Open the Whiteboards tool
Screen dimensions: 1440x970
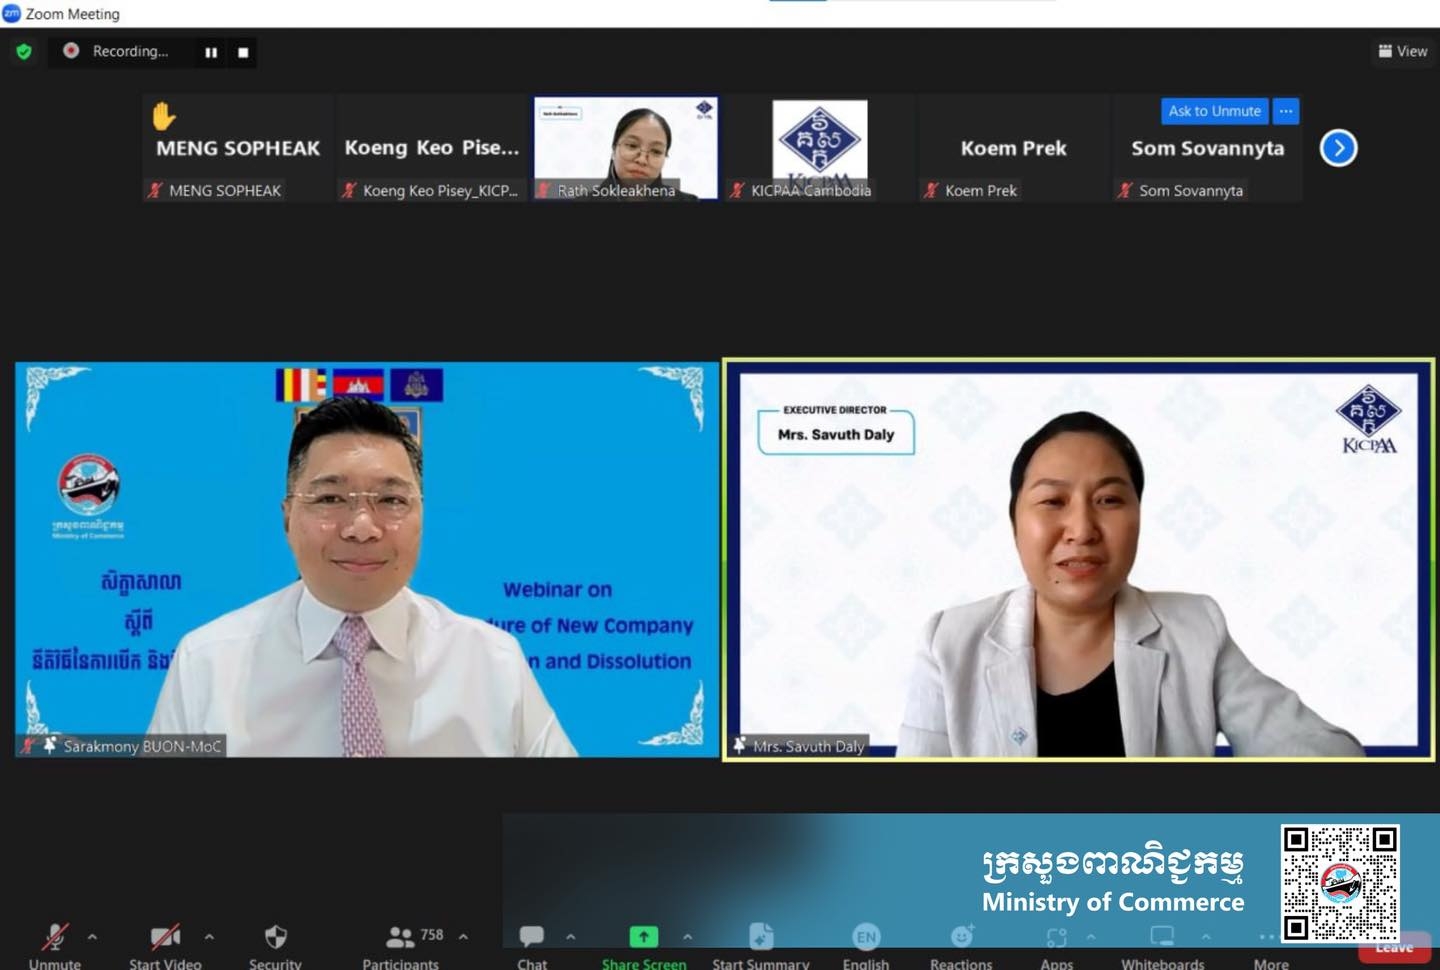pyautogui.click(x=1162, y=937)
